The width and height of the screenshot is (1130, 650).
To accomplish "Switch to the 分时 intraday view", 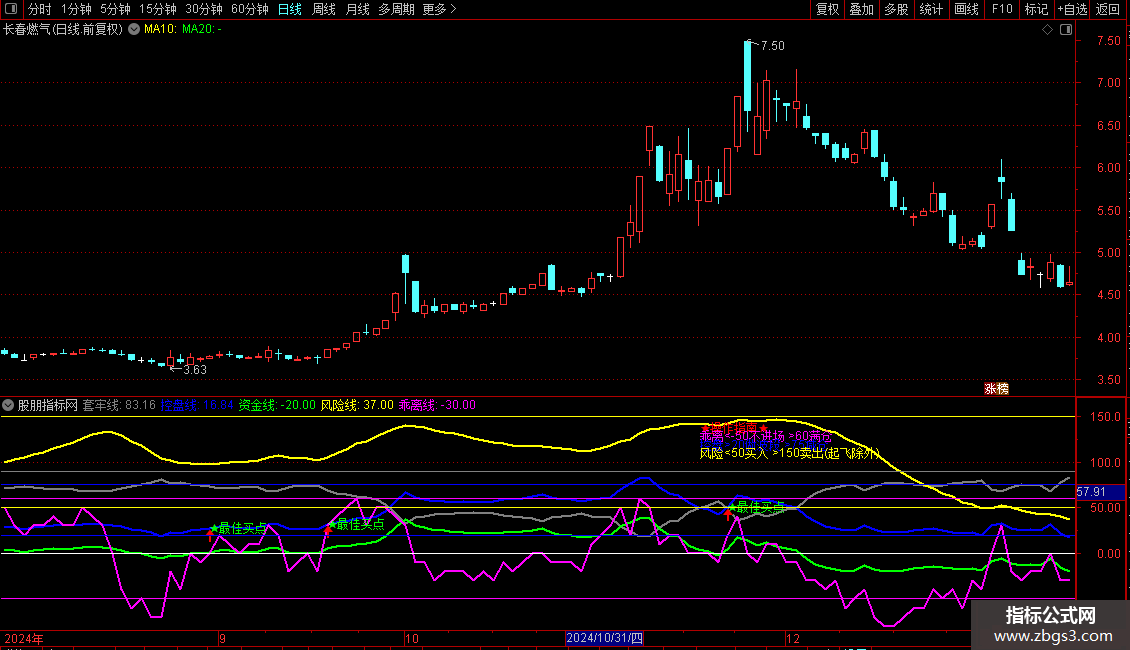I will tap(39, 9).
